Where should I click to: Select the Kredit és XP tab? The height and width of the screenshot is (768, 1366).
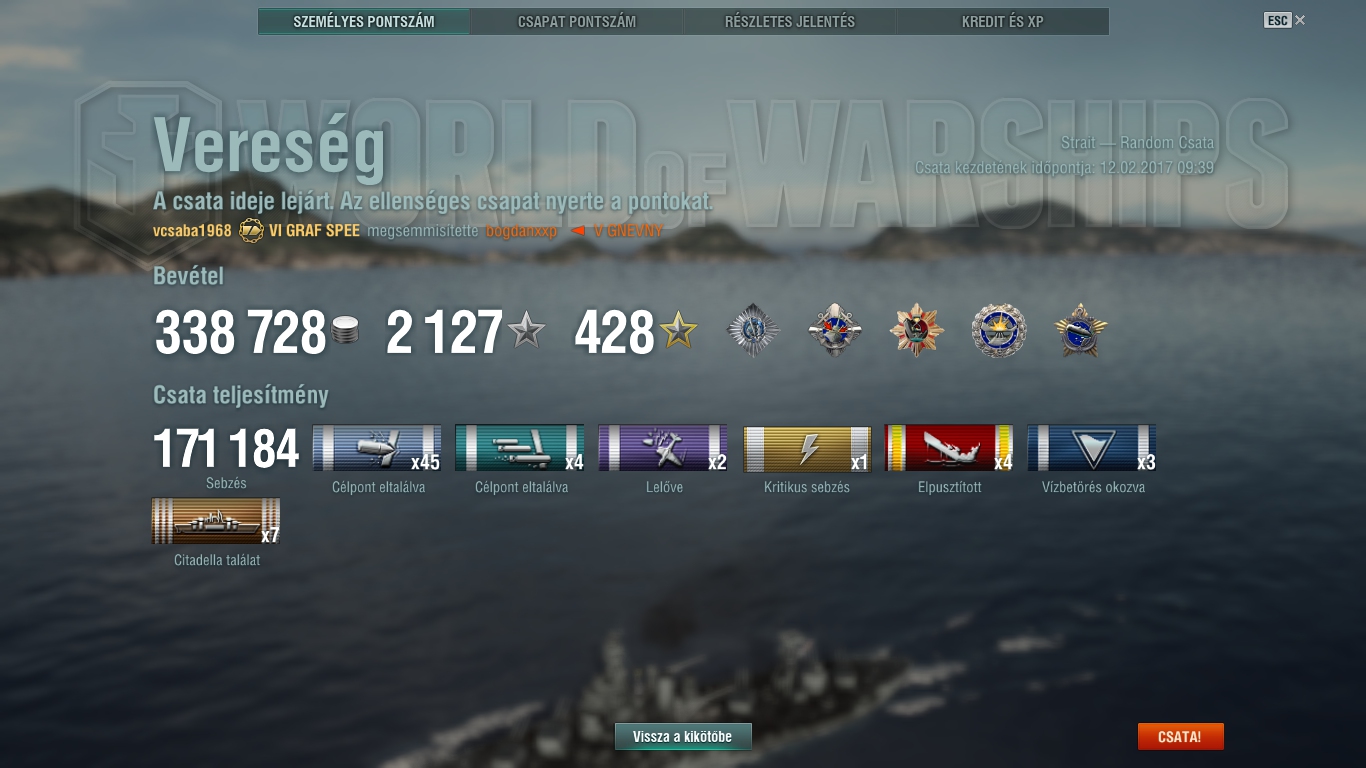click(1003, 21)
